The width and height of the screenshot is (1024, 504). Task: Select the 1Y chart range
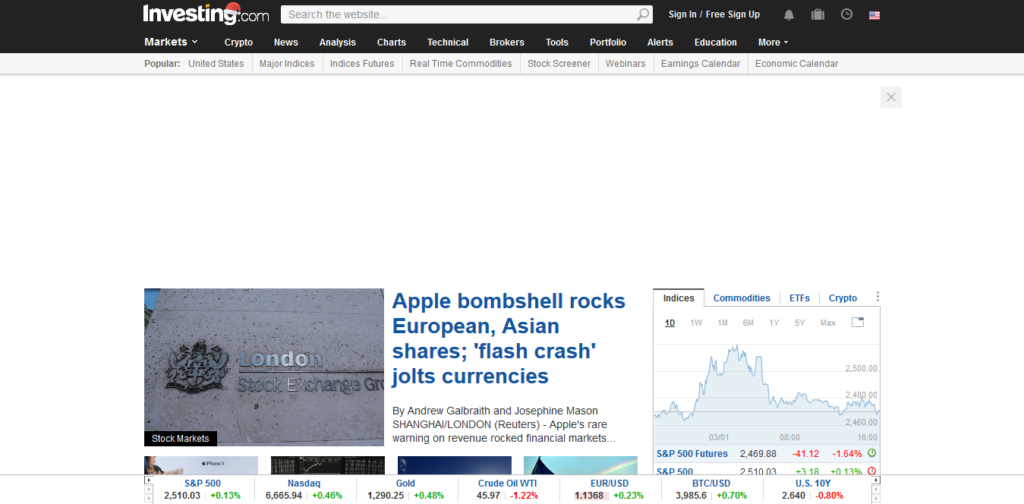[774, 323]
